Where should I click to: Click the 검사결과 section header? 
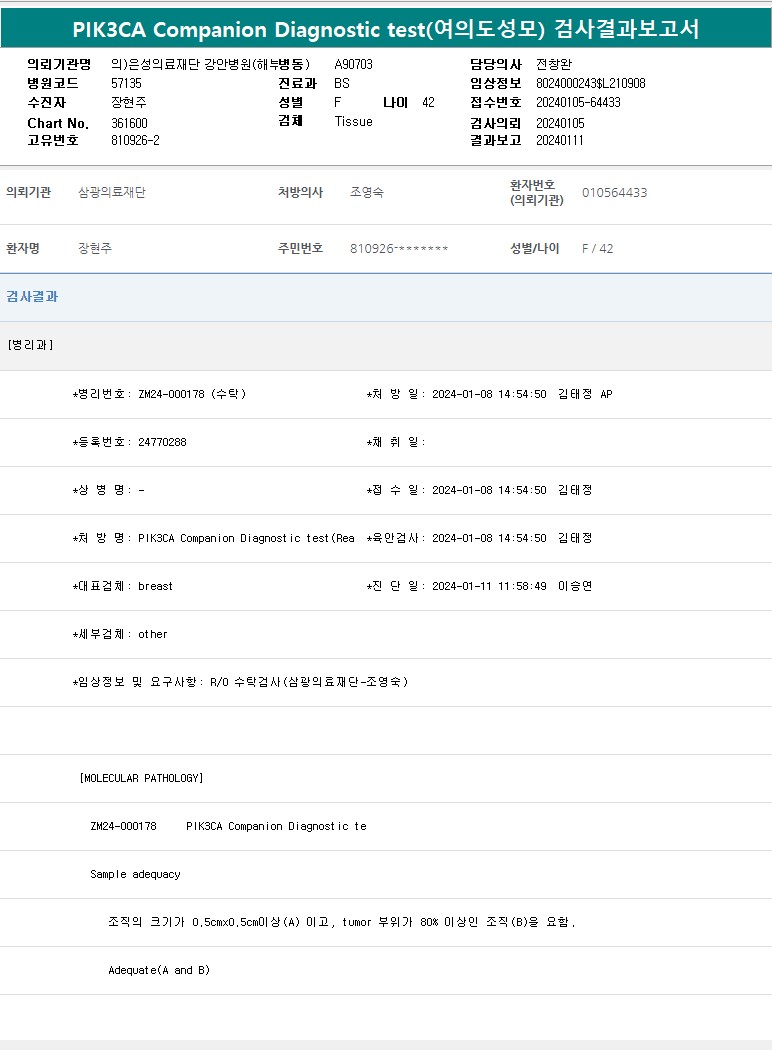click(x=32, y=297)
